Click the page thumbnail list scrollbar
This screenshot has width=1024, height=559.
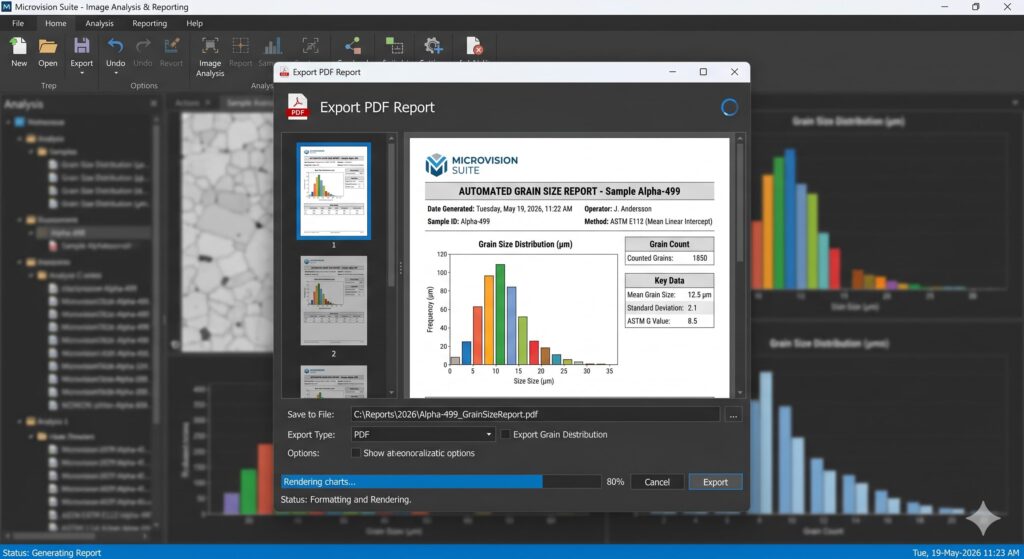[x=392, y=266]
